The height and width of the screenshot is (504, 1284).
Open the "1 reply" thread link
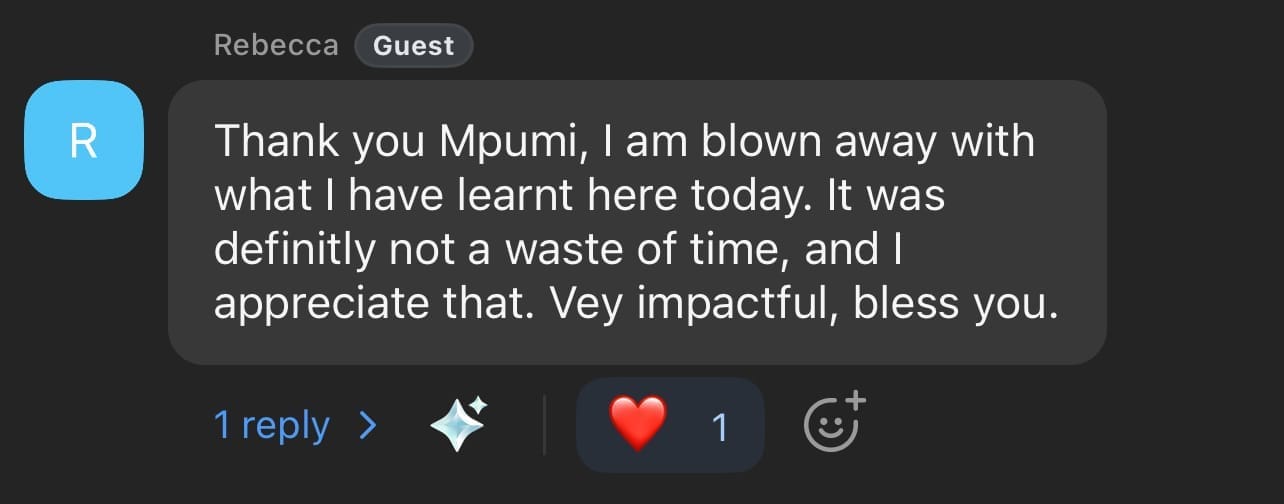(x=271, y=426)
